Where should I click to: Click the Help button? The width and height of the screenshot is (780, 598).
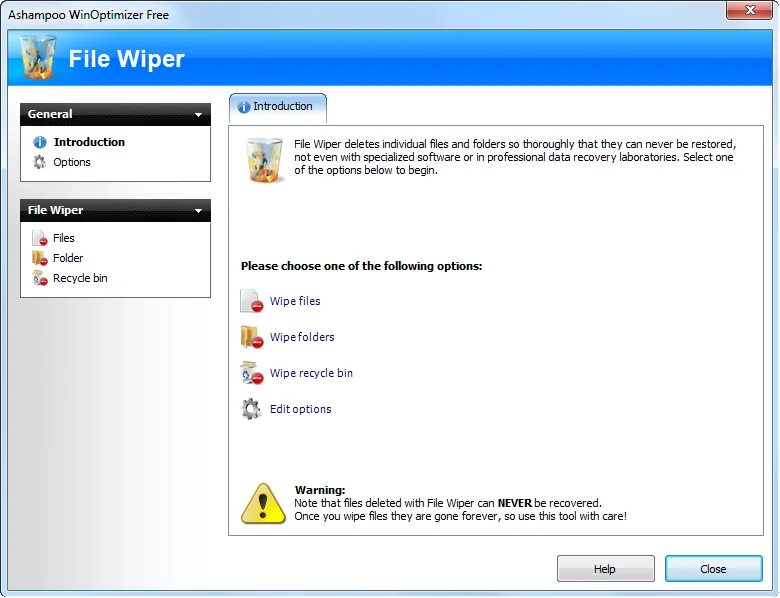pos(605,569)
